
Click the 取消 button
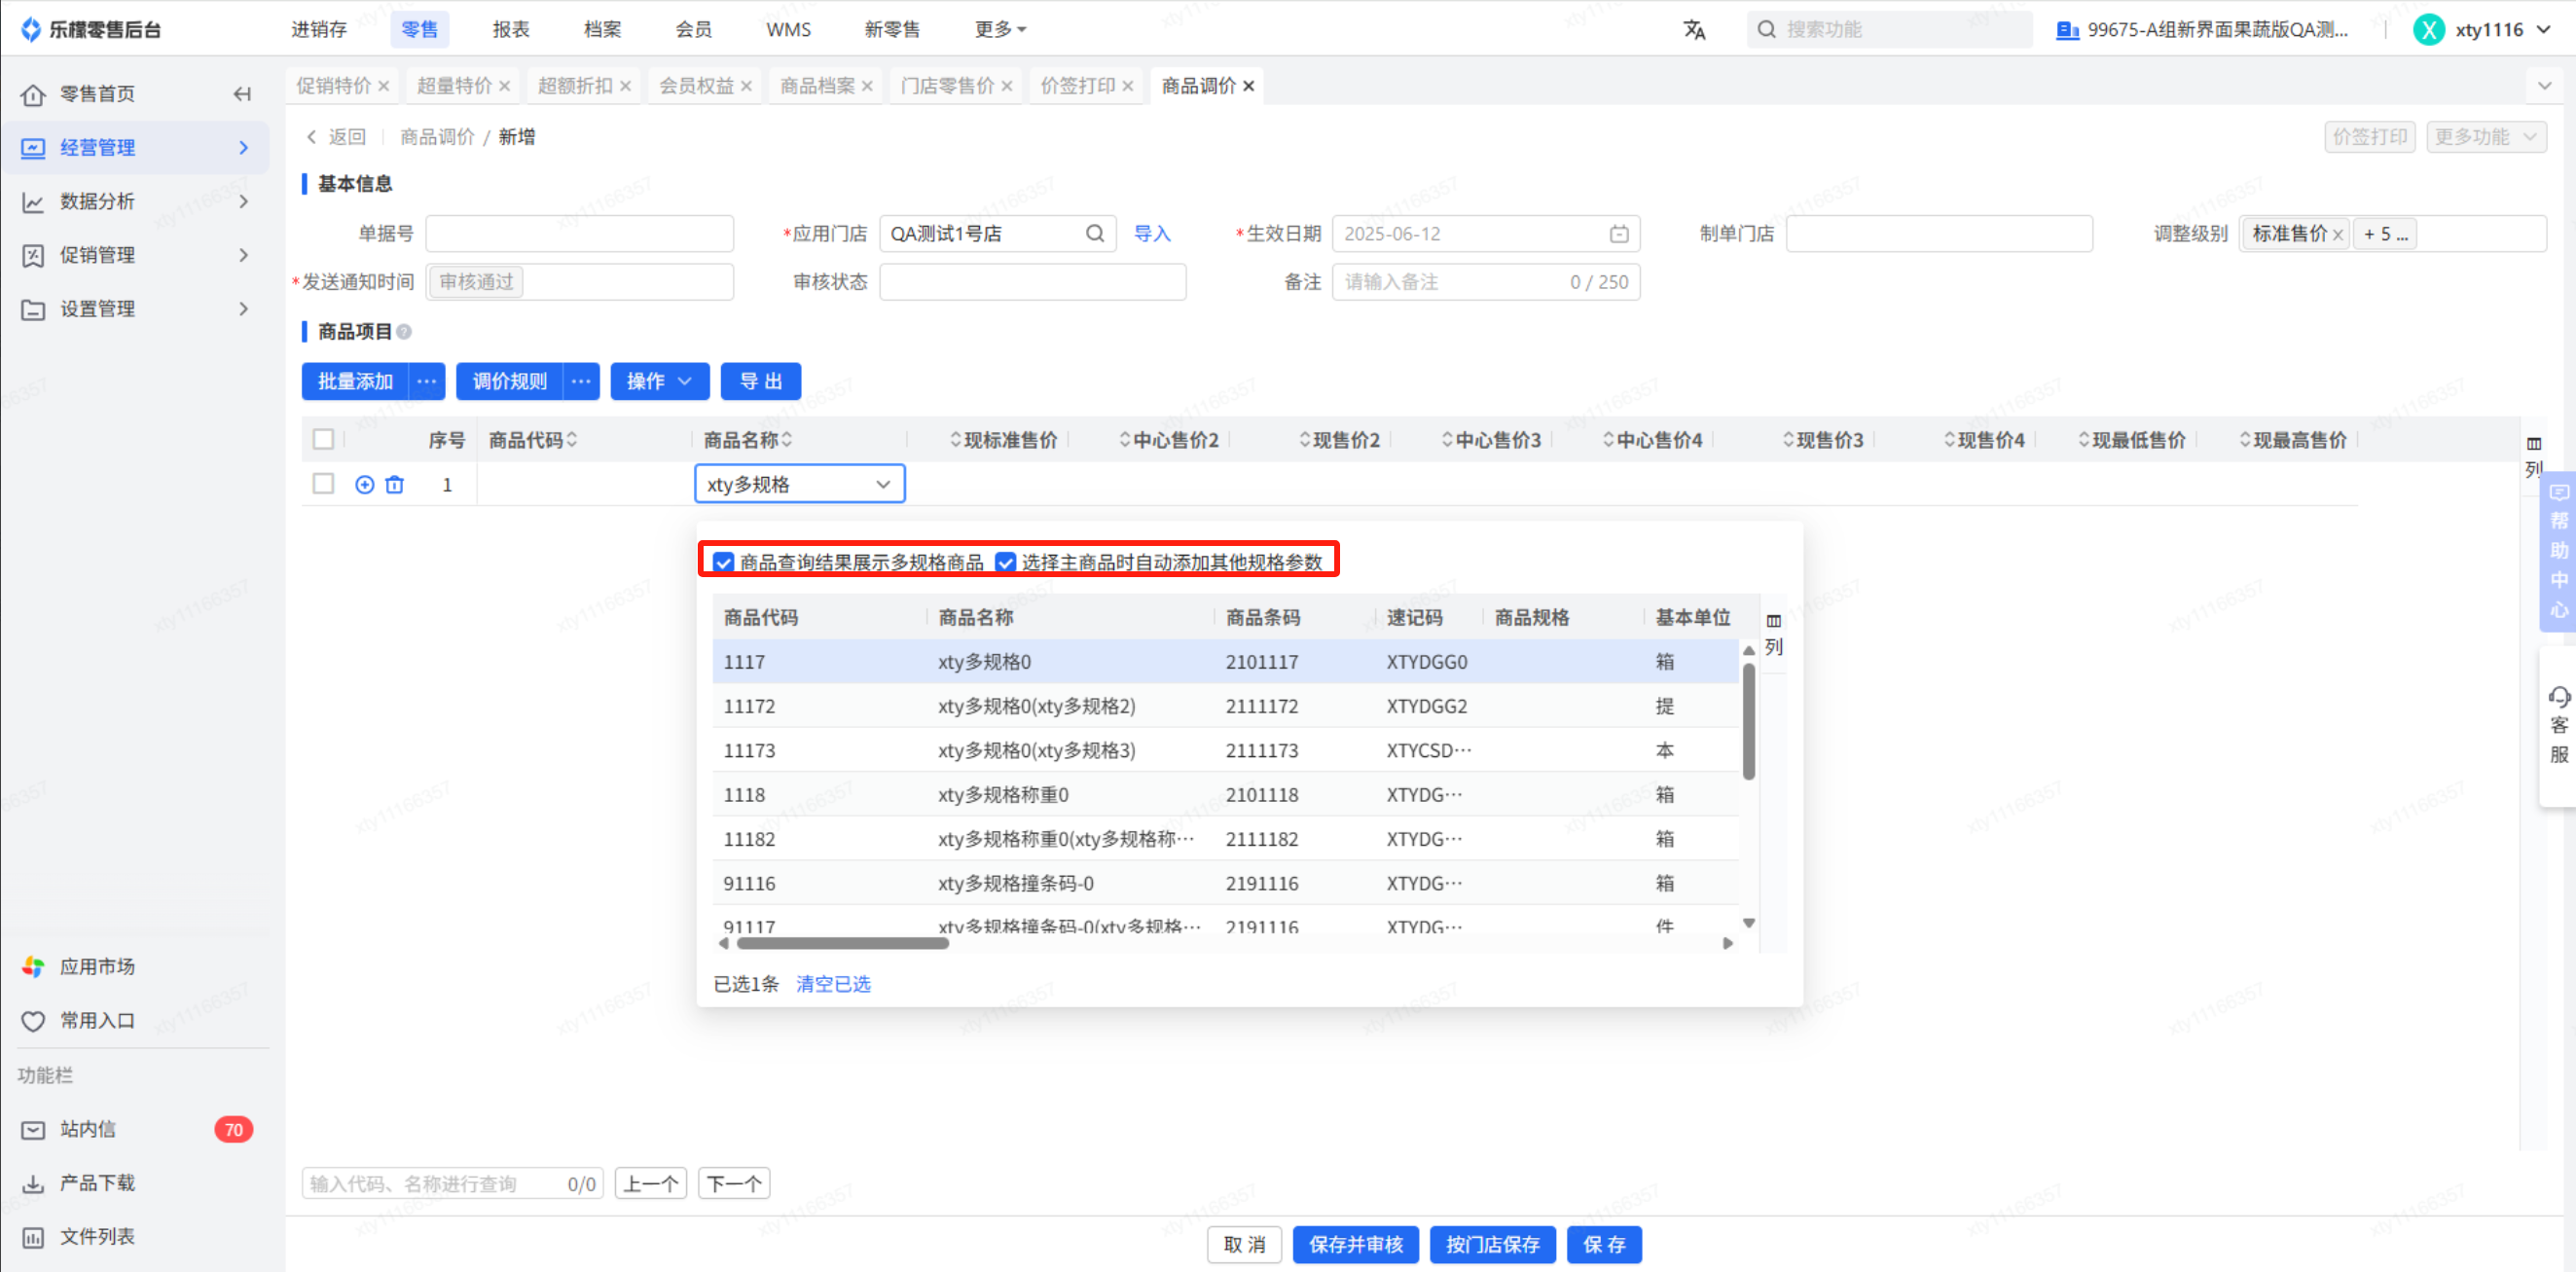[x=1244, y=1246]
